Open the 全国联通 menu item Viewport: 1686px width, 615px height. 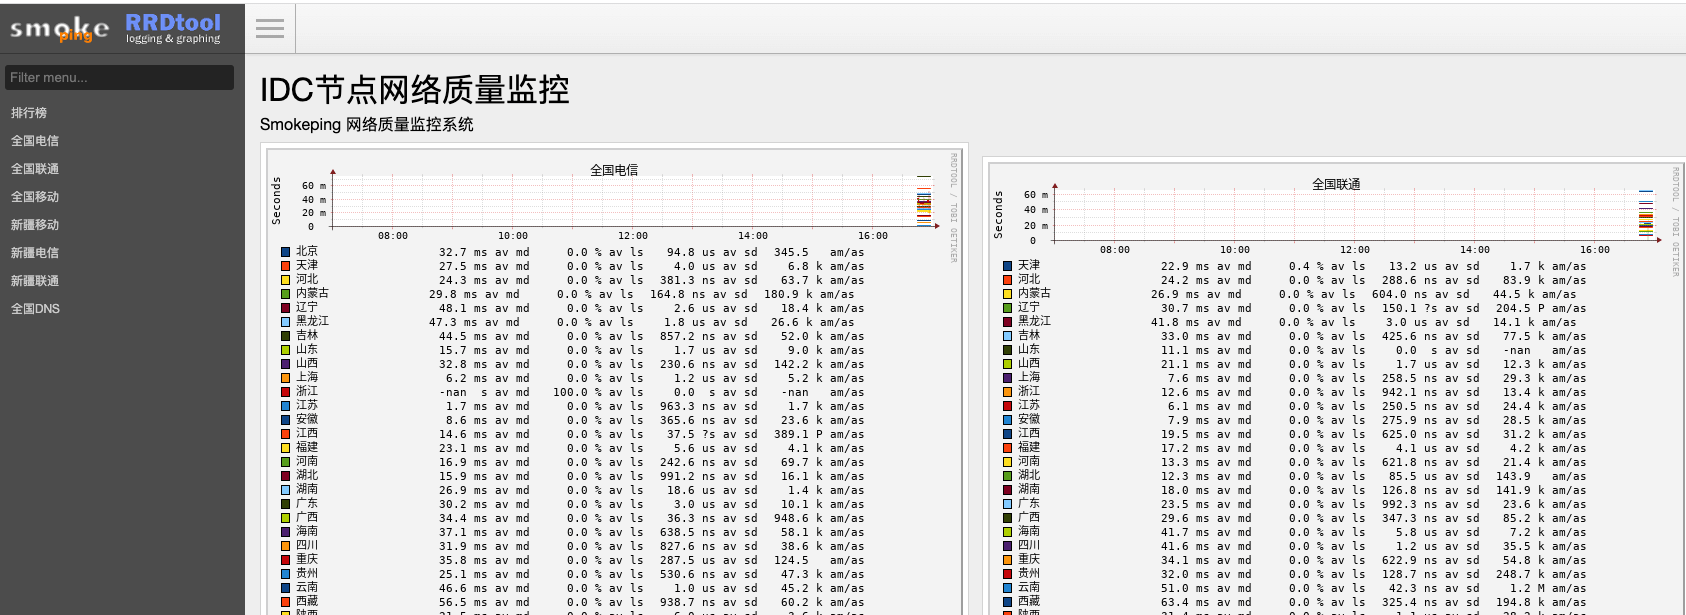pos(35,169)
